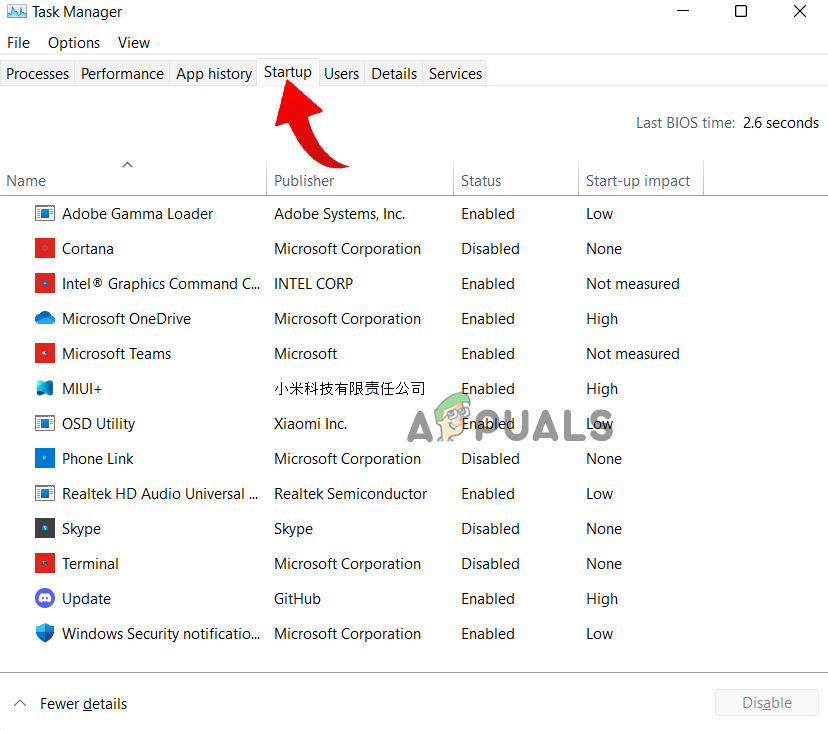Click the Windows Security shield icon
This screenshot has height=730, width=828.
[45, 633]
